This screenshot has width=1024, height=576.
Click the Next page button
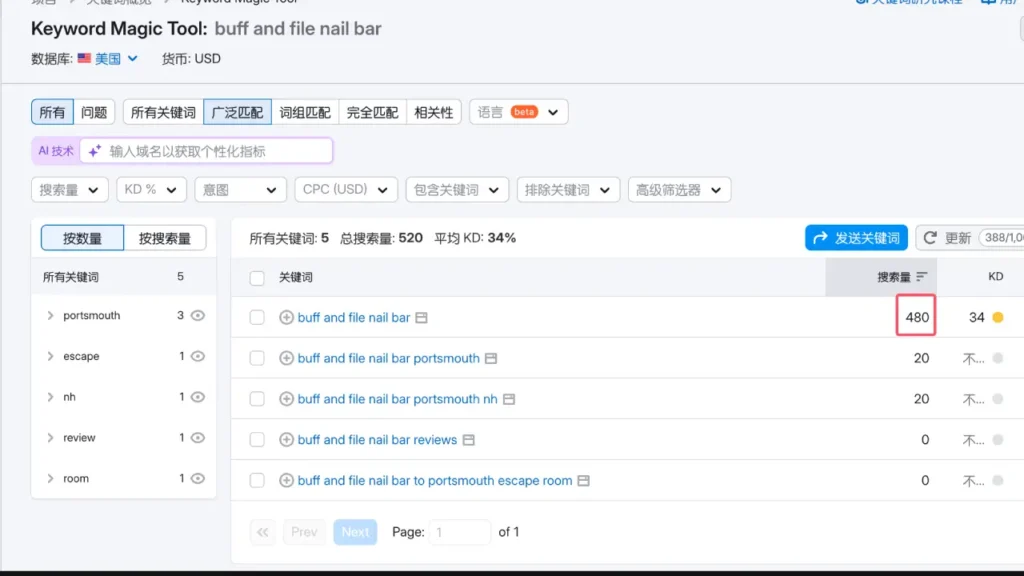point(355,532)
